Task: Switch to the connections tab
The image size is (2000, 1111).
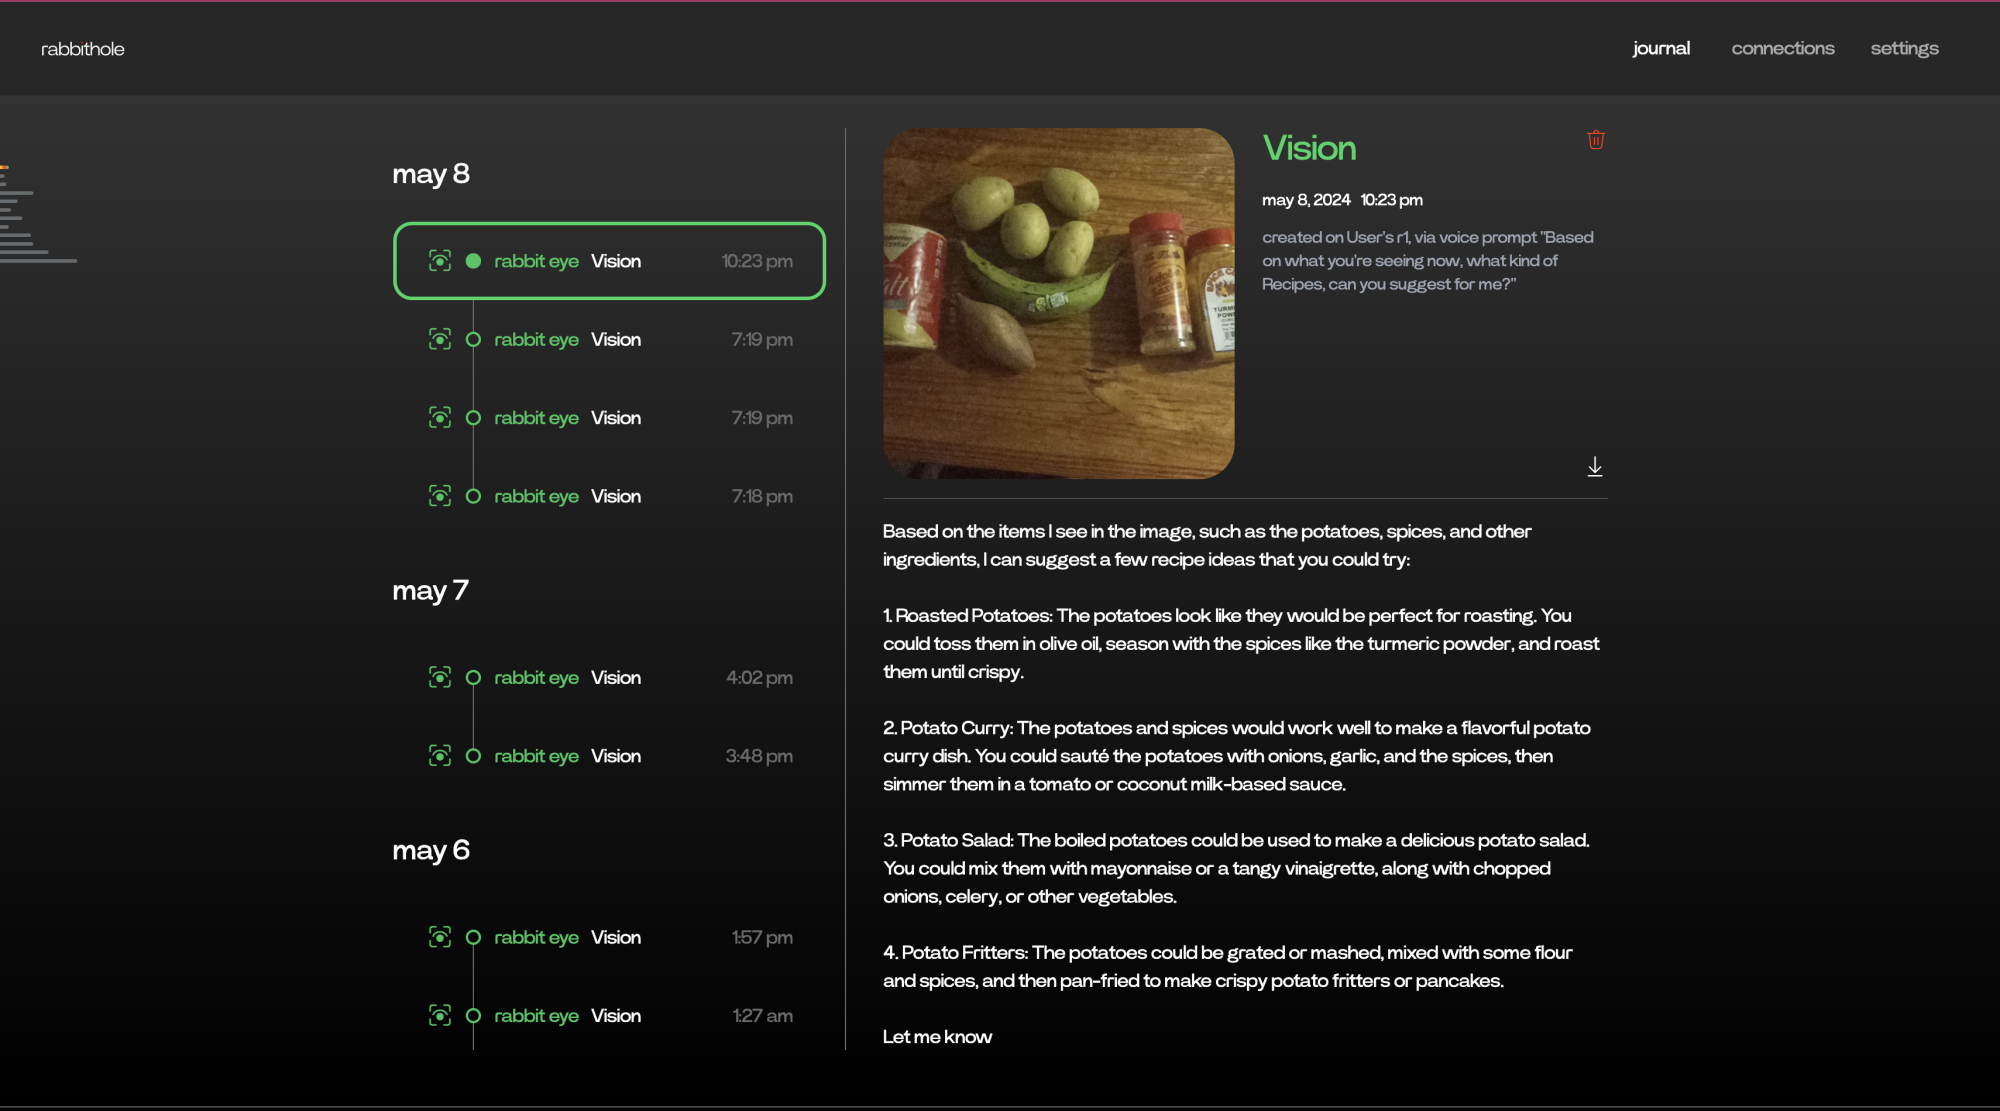Action: click(x=1782, y=48)
